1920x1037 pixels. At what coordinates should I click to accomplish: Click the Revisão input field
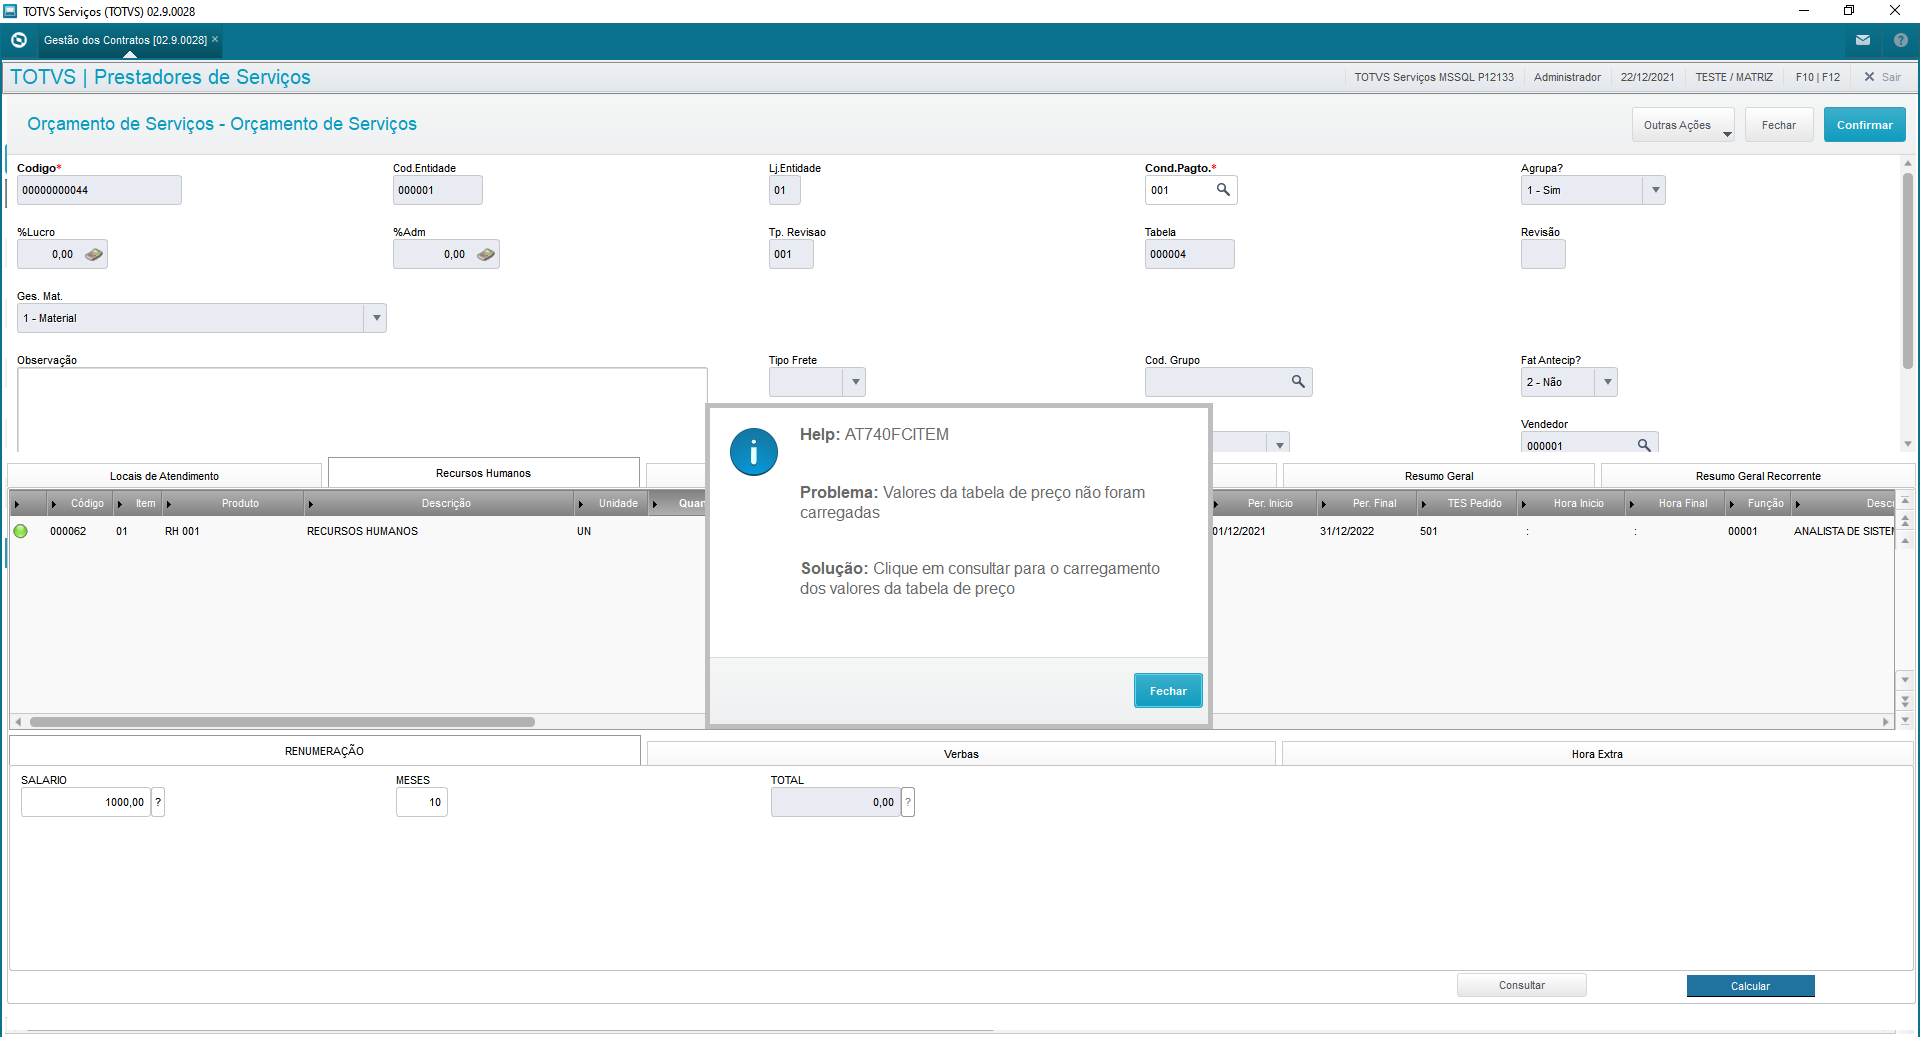click(1543, 254)
